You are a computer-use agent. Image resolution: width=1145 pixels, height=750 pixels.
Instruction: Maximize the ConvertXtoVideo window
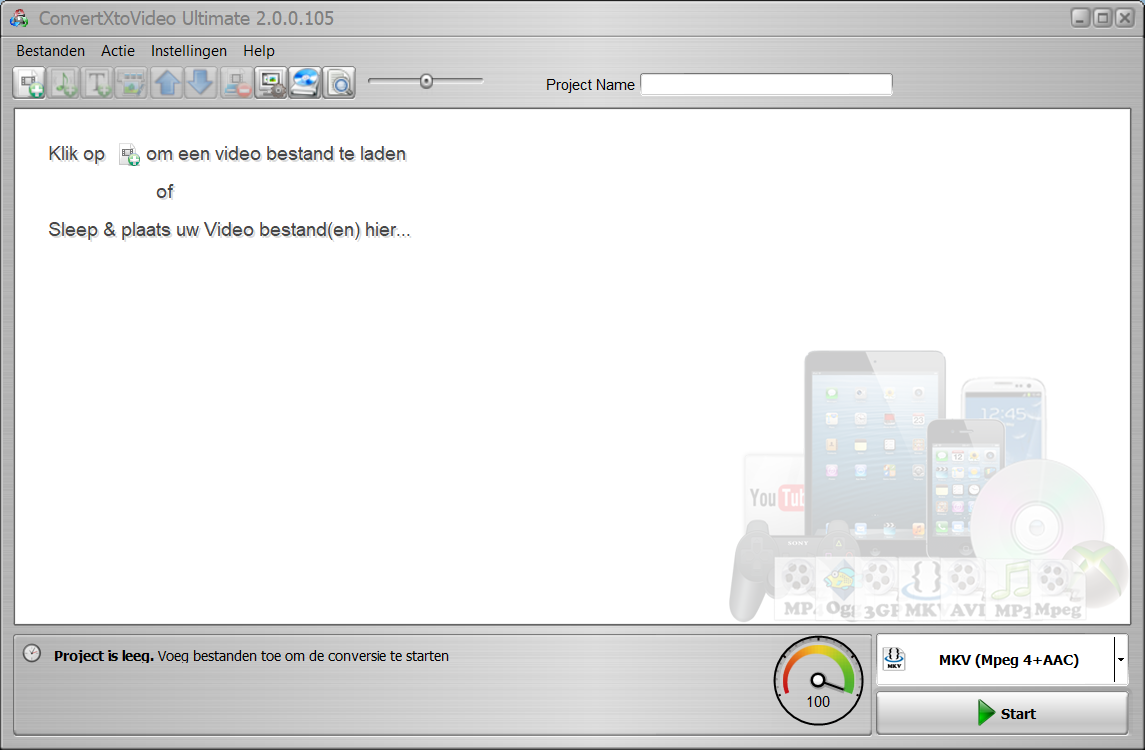[1103, 18]
